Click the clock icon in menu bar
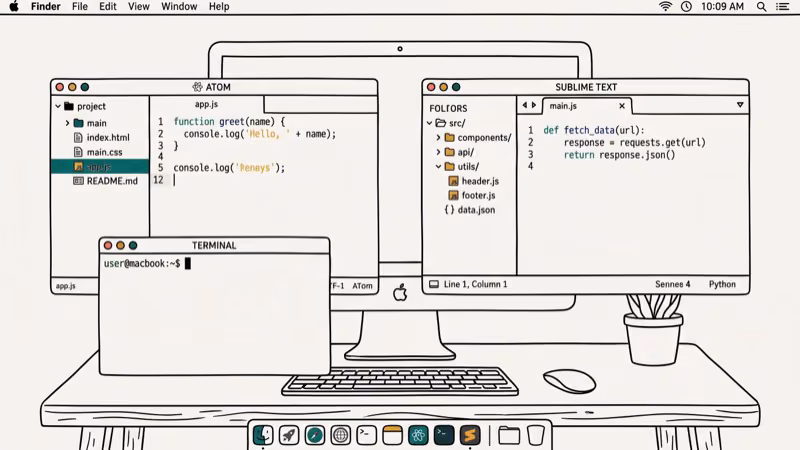This screenshot has width=800, height=450. (x=686, y=7)
